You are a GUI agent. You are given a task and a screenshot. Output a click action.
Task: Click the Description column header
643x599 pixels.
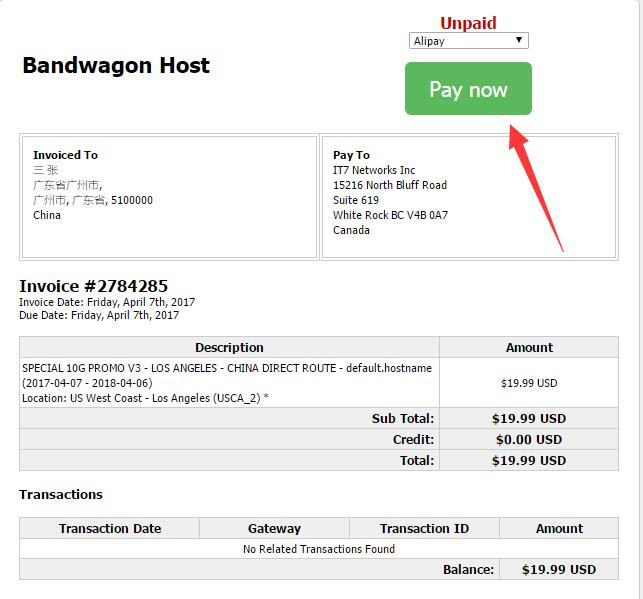(229, 348)
